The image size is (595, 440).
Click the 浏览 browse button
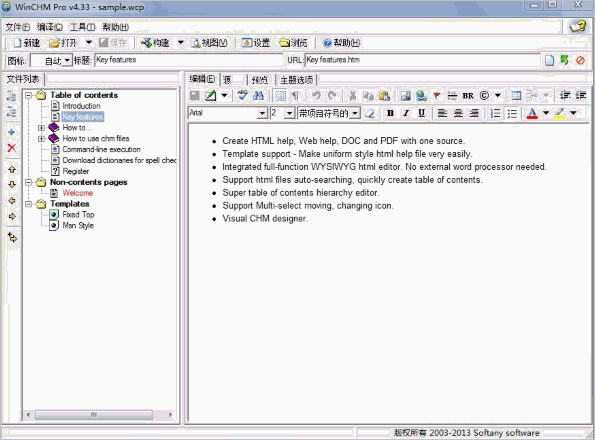pyautogui.click(x=293, y=43)
